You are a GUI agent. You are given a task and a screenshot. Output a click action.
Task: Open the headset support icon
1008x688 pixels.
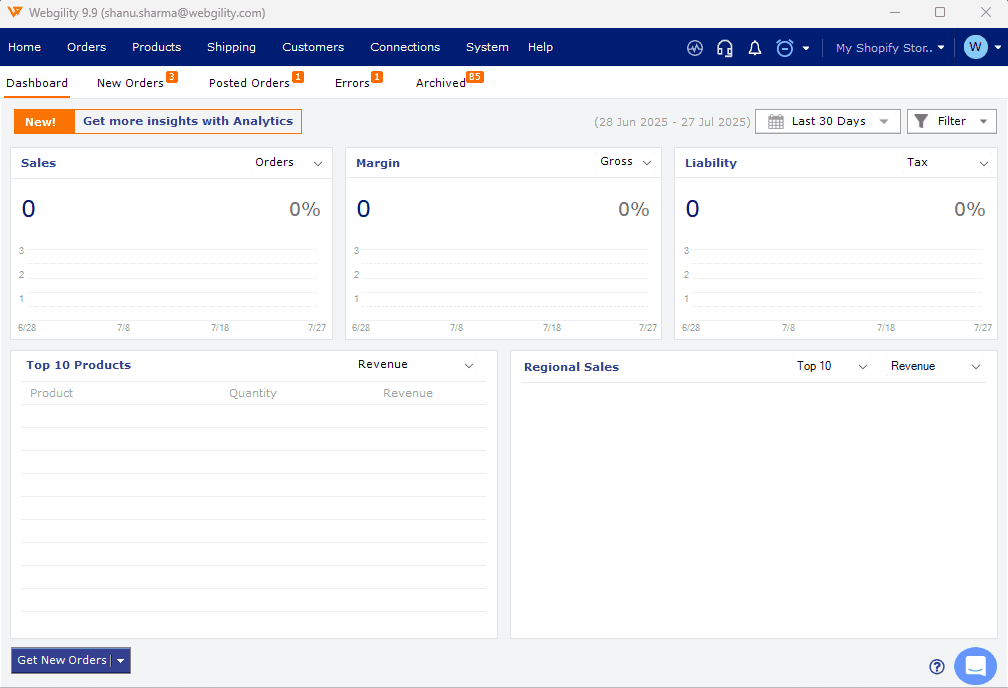pos(725,48)
